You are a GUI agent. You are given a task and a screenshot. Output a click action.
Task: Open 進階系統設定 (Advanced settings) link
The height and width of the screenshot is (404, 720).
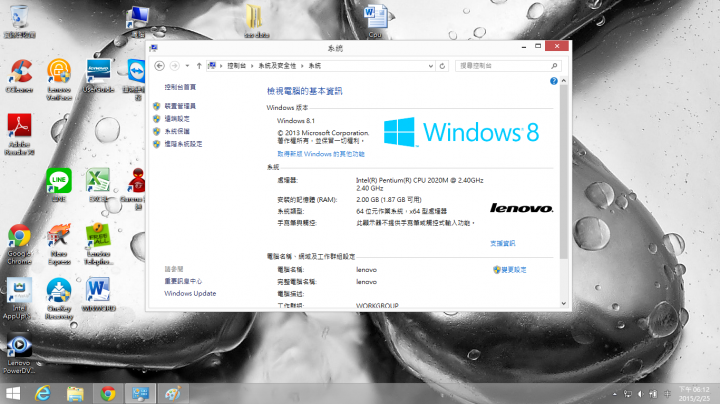tap(183, 144)
